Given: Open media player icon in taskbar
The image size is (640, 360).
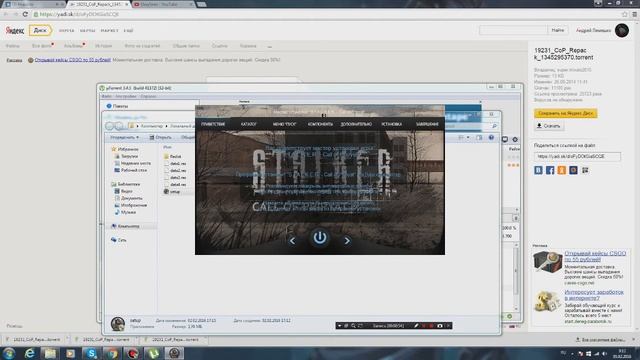Looking at the screenshot, I should pyautogui.click(x=70, y=353).
